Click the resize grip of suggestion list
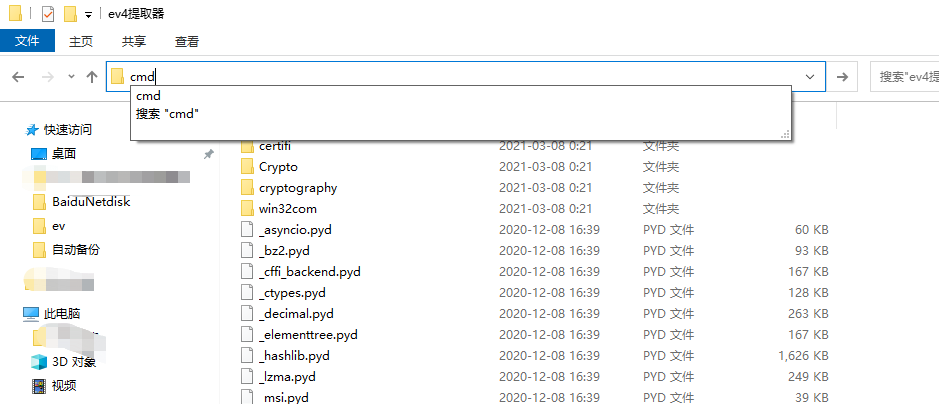This screenshot has width=939, height=404. point(785,135)
